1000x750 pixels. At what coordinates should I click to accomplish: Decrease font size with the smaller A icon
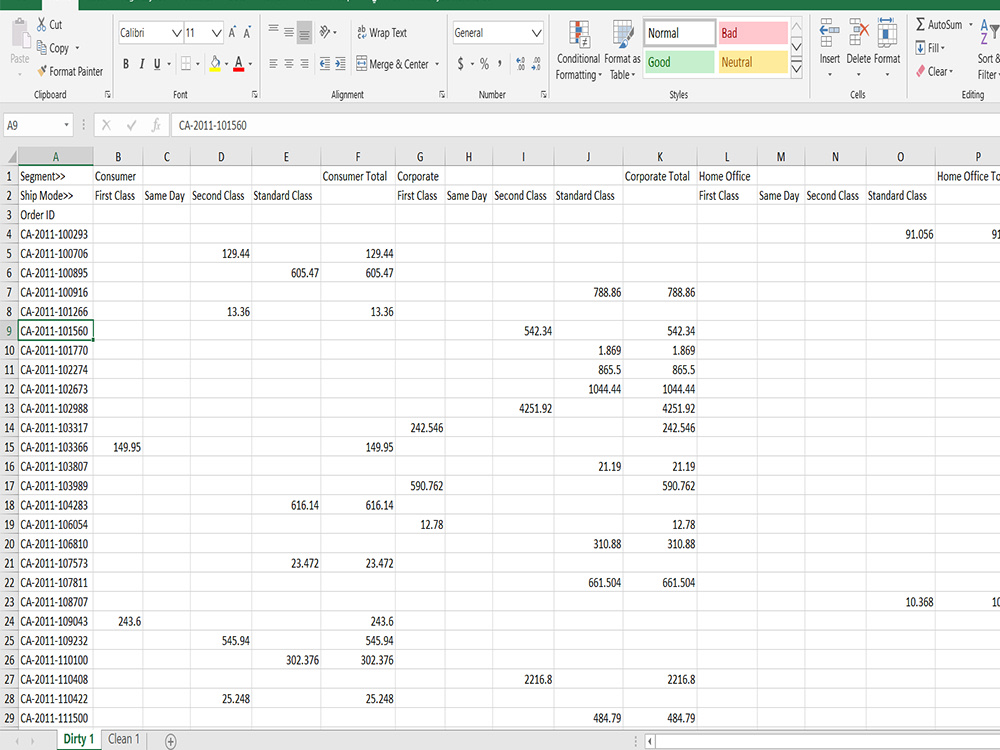247,33
